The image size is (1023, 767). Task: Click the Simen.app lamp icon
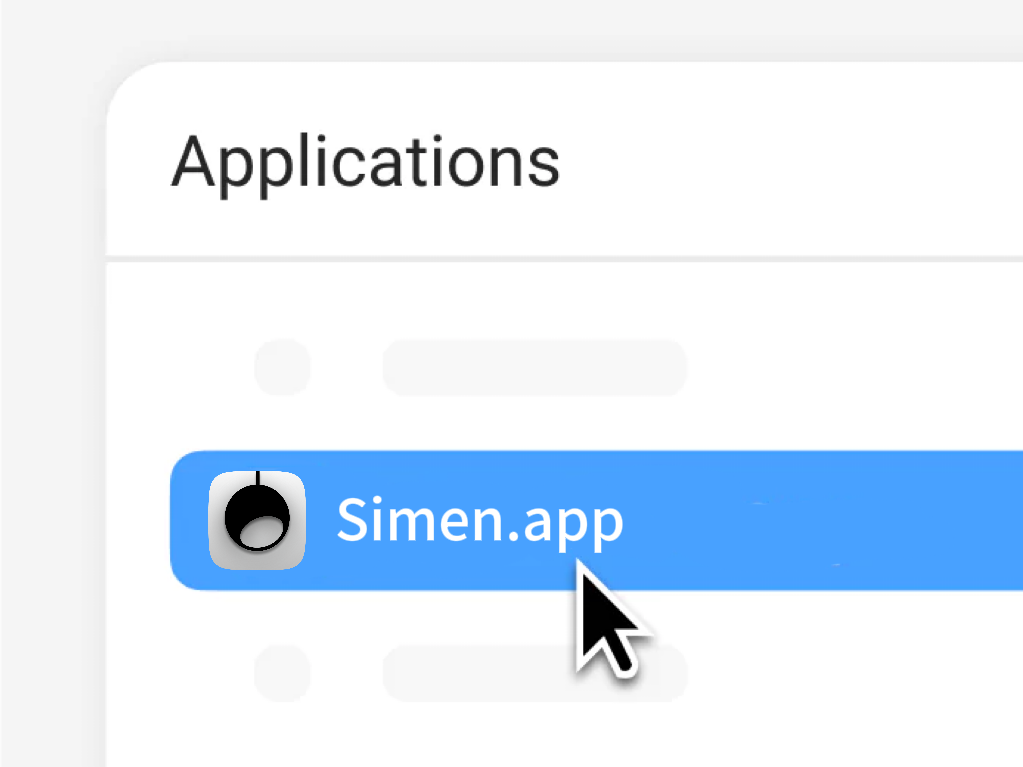(x=257, y=520)
